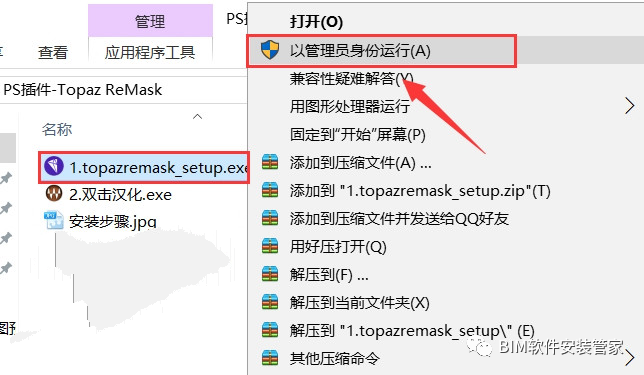Open the 应用程序工具 tab

150,53
